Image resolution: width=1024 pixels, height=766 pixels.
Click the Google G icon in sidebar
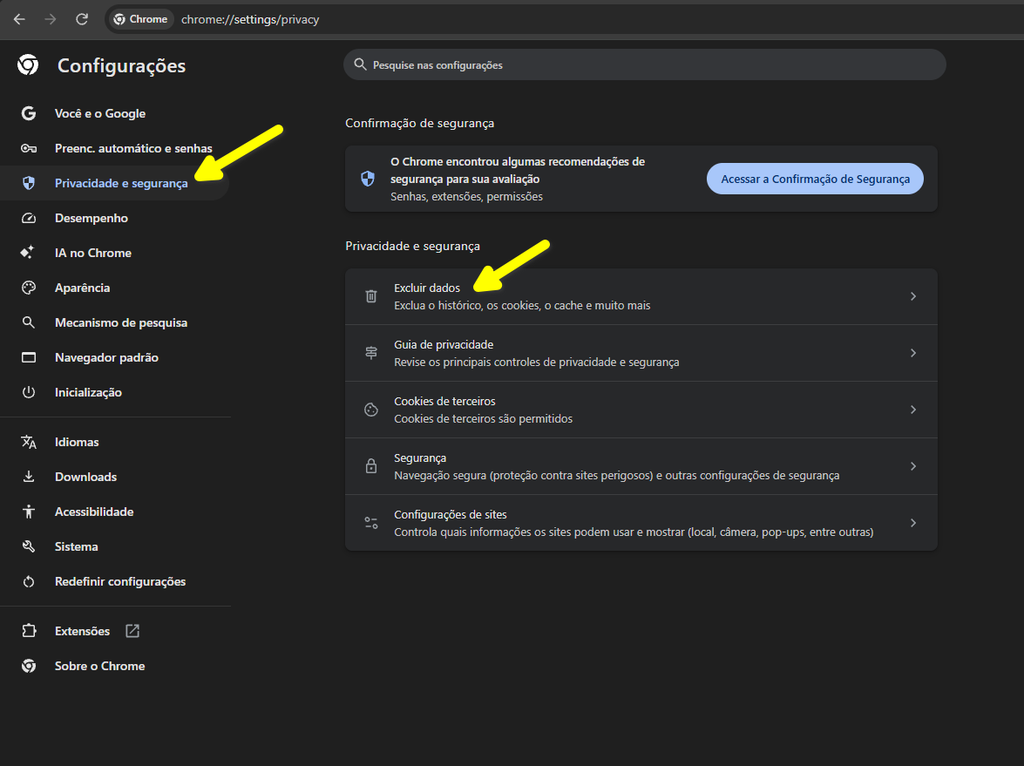[x=29, y=114]
